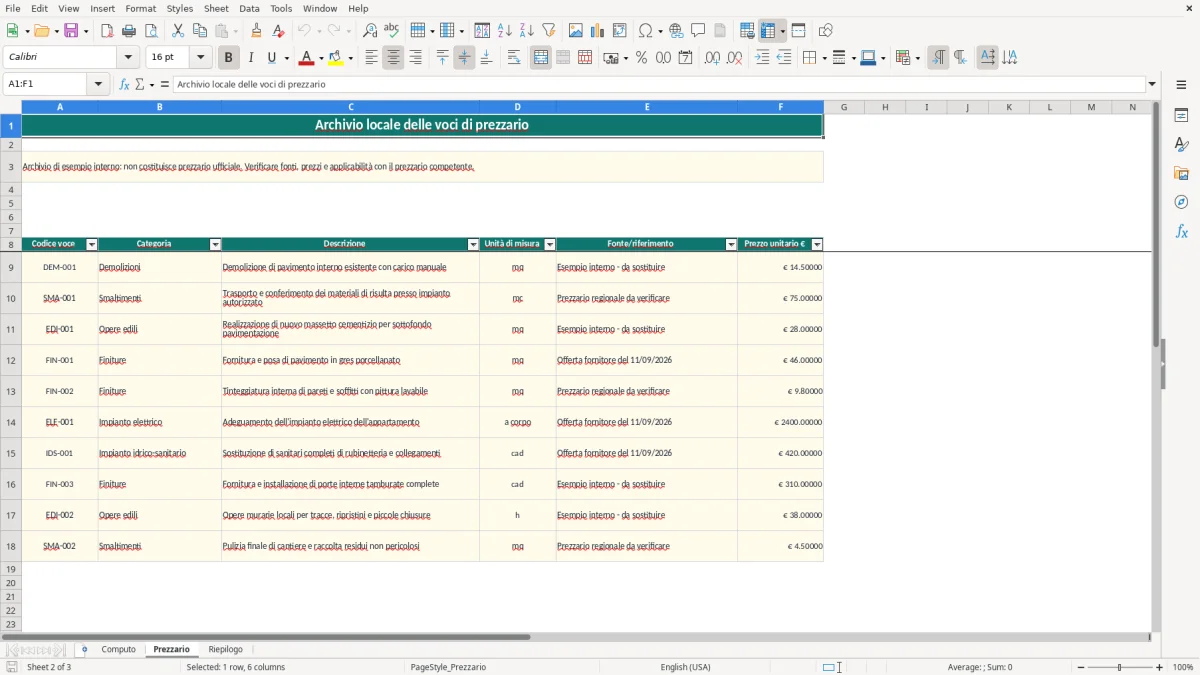Screen dimensions: 1200x675
Task: Click column D header
Action: (518, 107)
